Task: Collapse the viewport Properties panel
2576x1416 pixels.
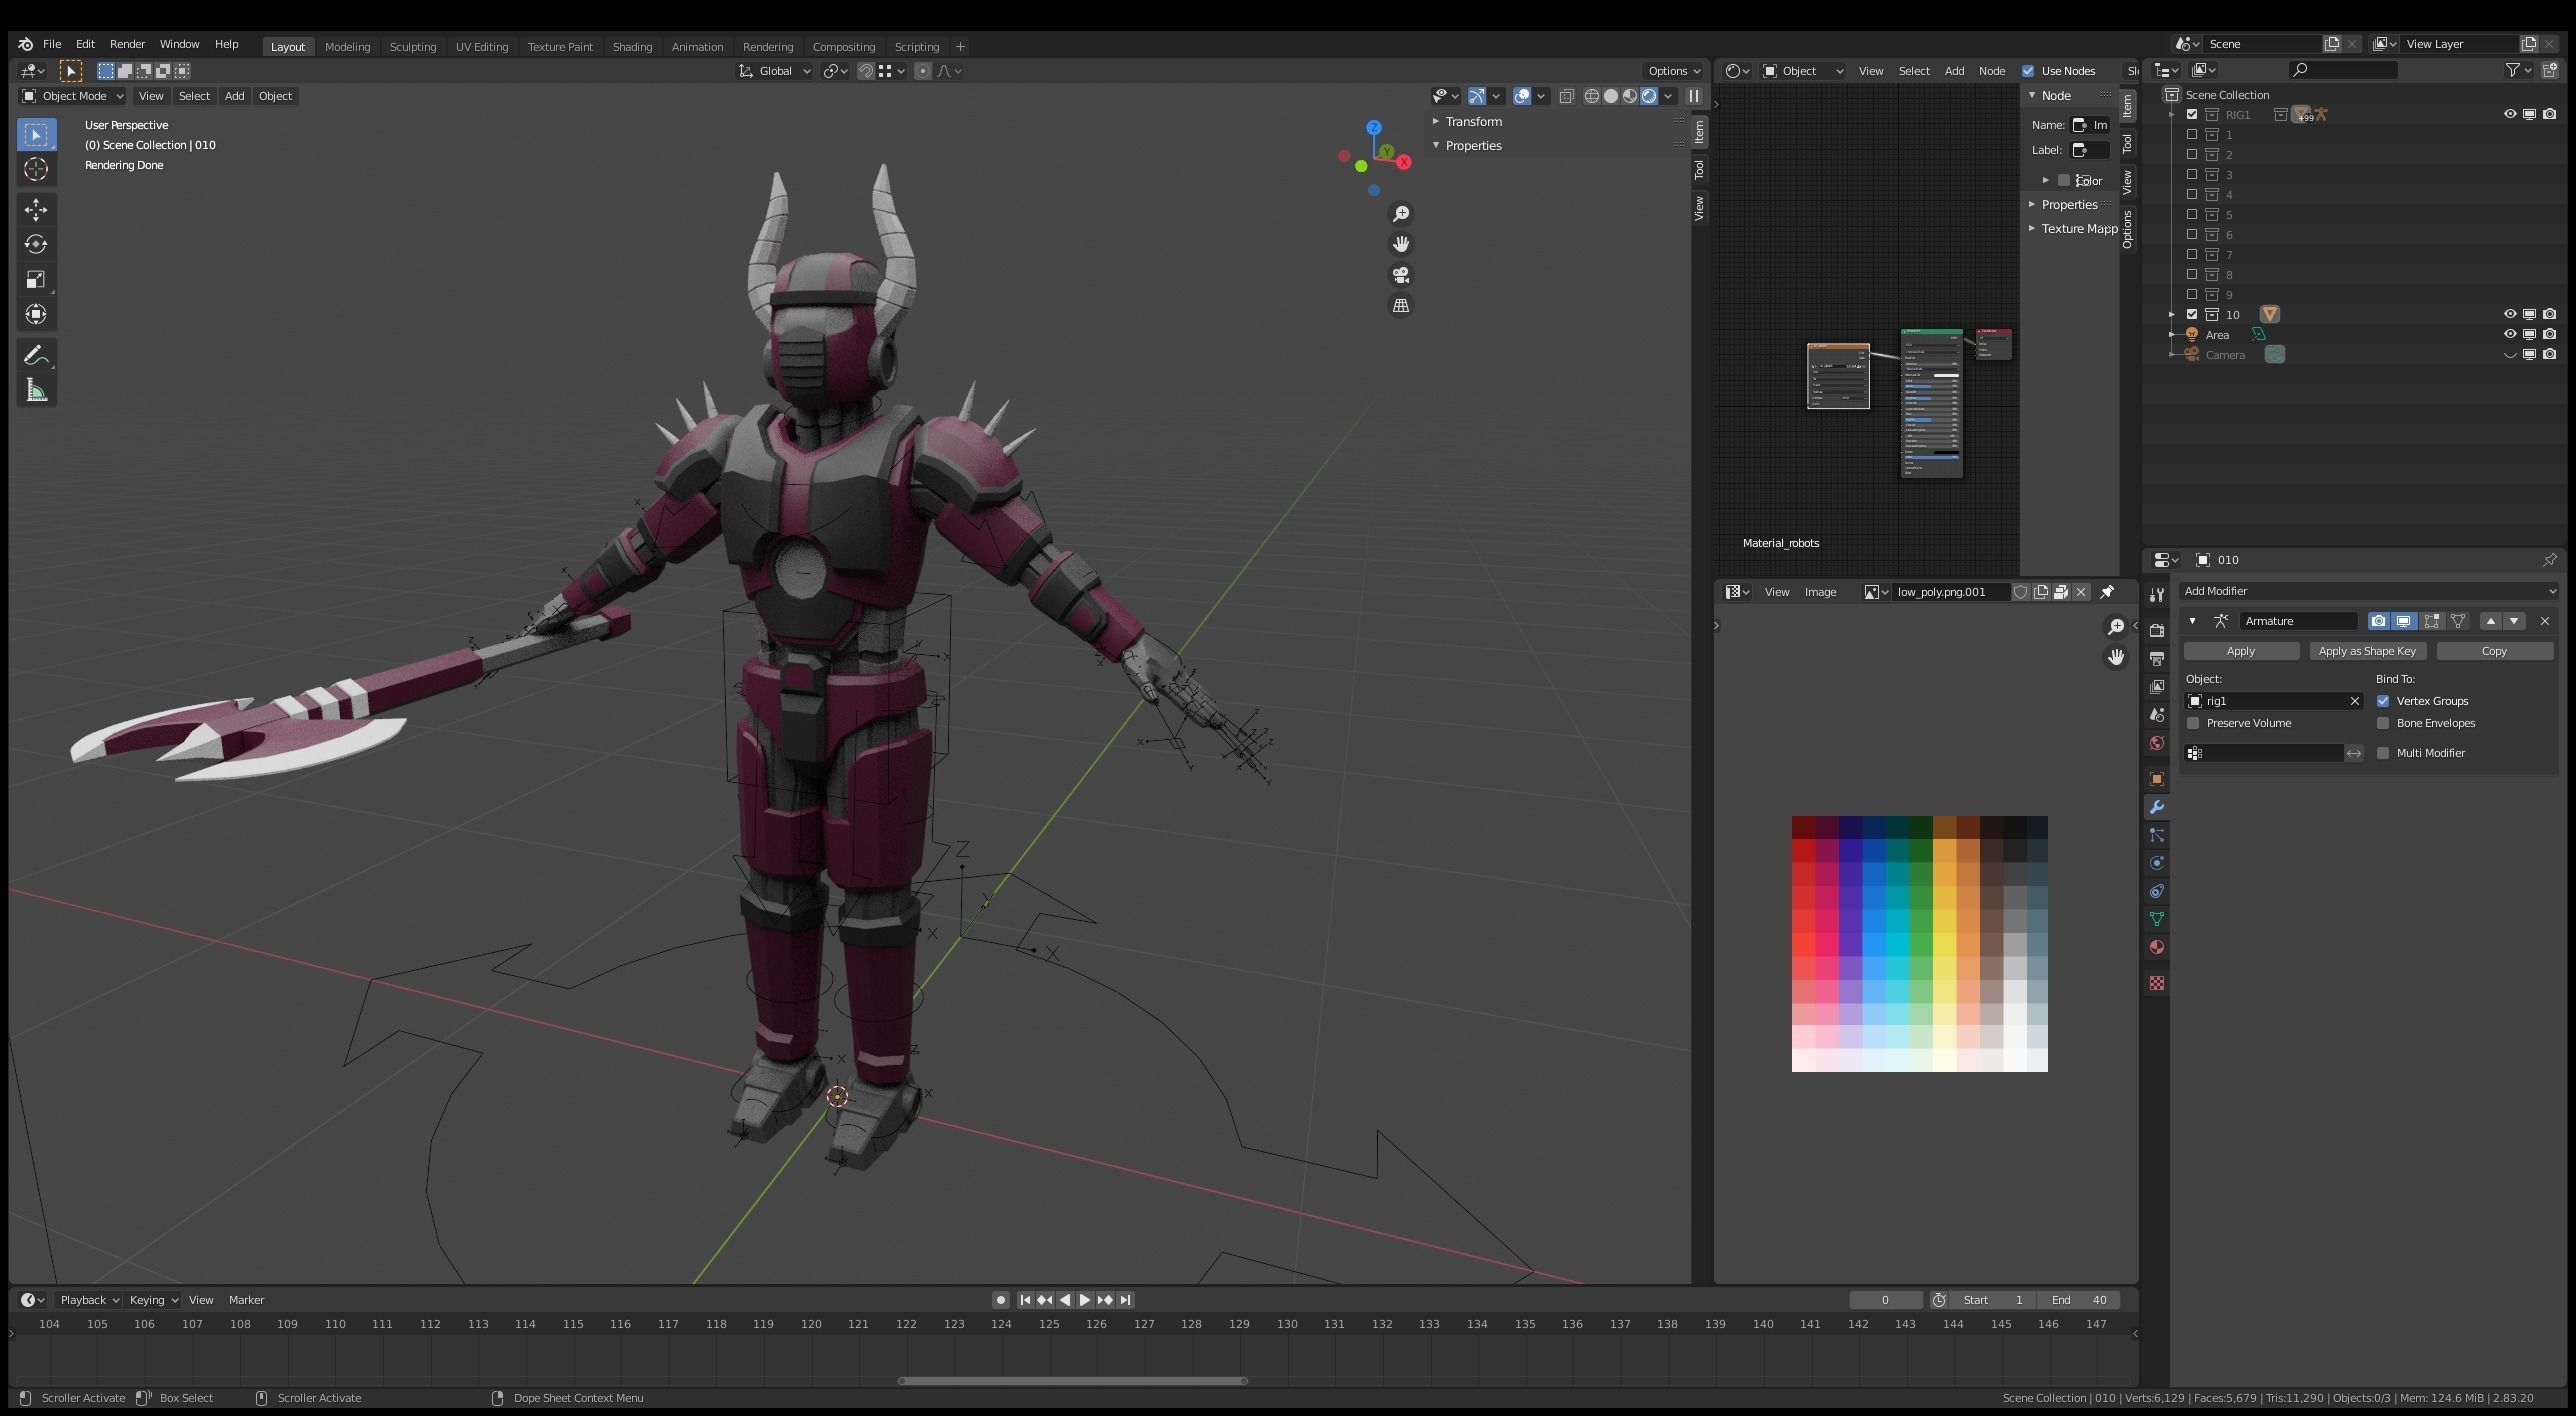Action: 1473,145
